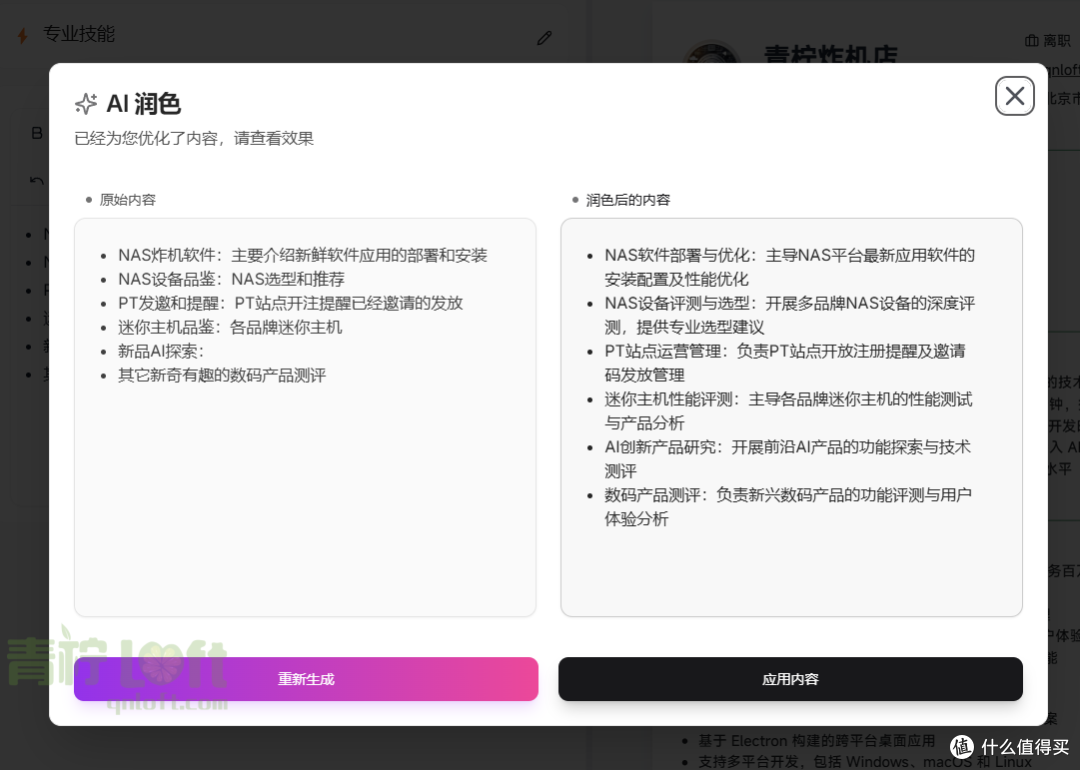
Task: Click original line 其它新奇有趣的数码产品测评
Action: (222, 375)
